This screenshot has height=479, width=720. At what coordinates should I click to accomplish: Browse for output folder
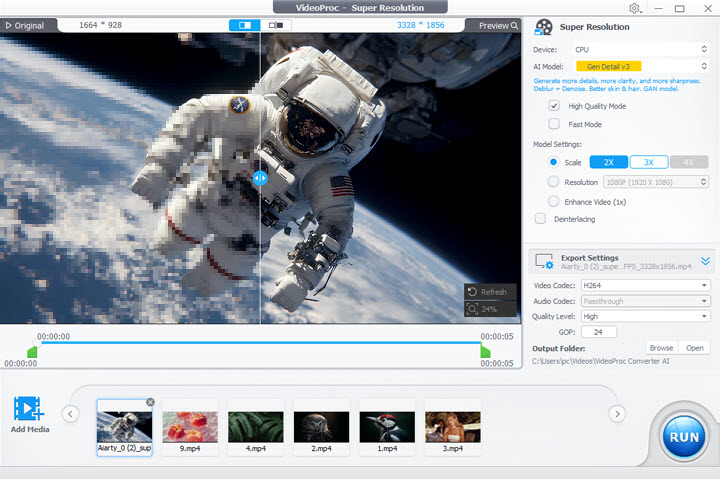click(x=662, y=348)
